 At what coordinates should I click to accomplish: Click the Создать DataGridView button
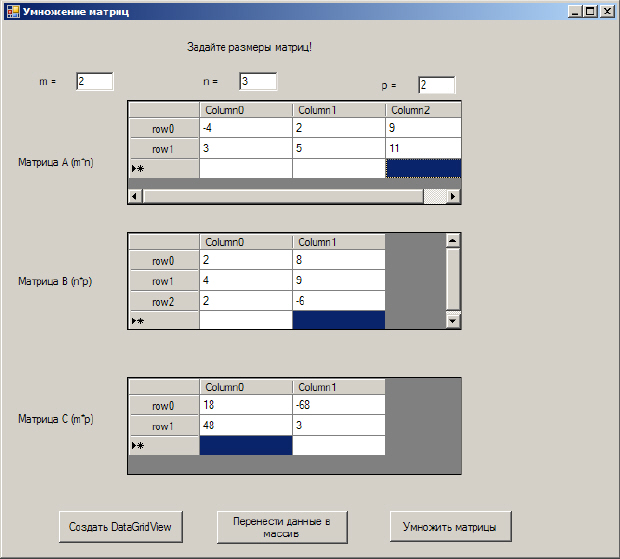point(121,527)
